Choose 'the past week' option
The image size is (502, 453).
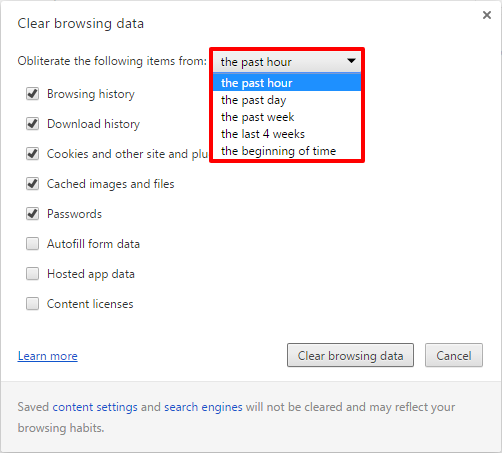pos(287,117)
